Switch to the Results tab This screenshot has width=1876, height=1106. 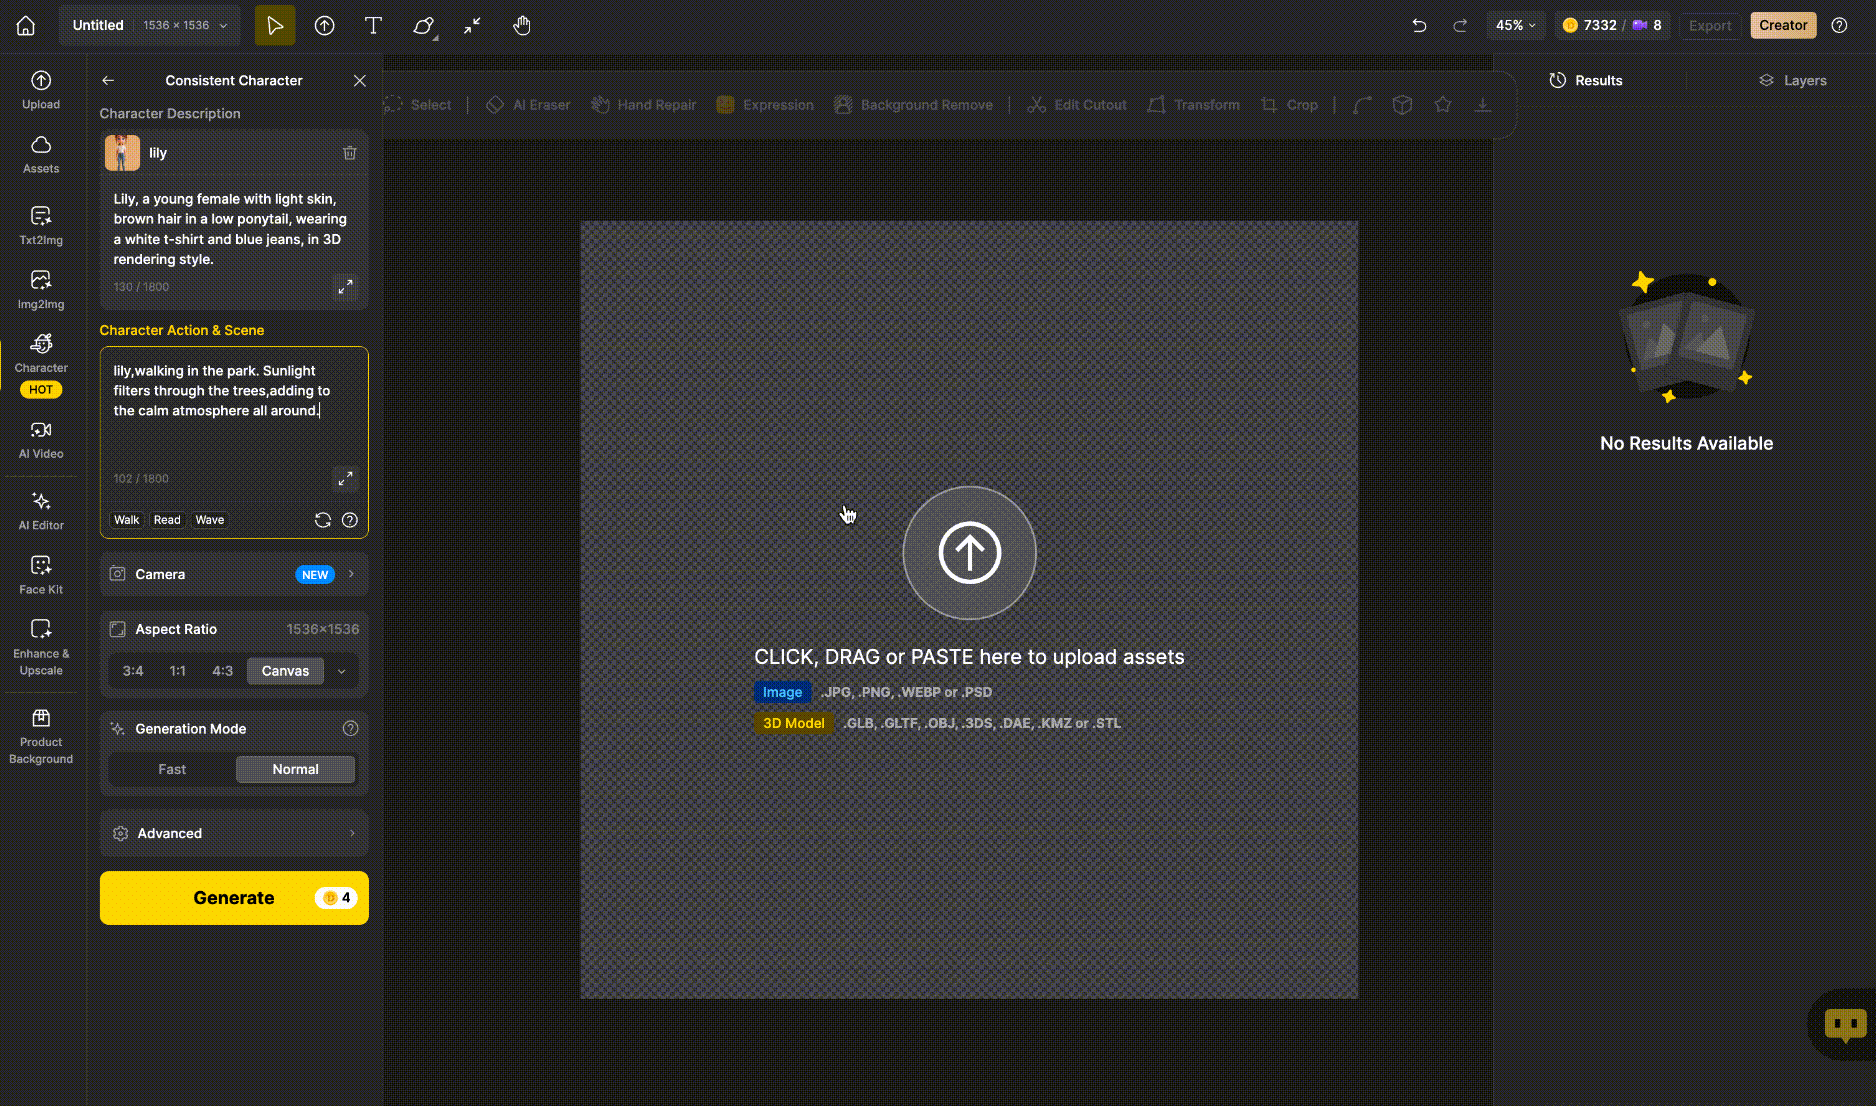[1586, 80]
